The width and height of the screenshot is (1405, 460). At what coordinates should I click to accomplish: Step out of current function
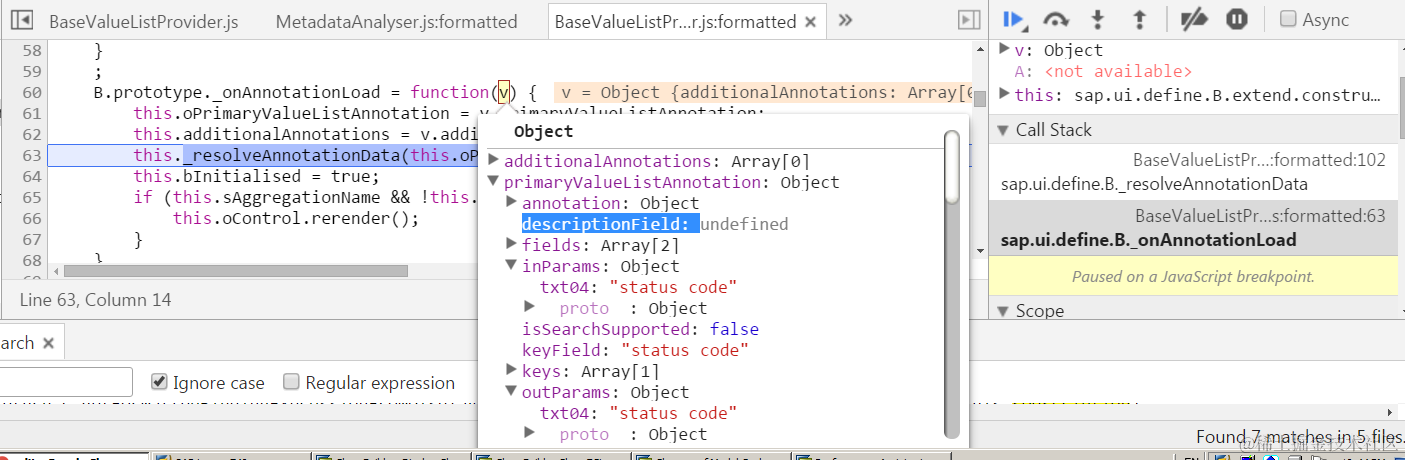(1139, 19)
